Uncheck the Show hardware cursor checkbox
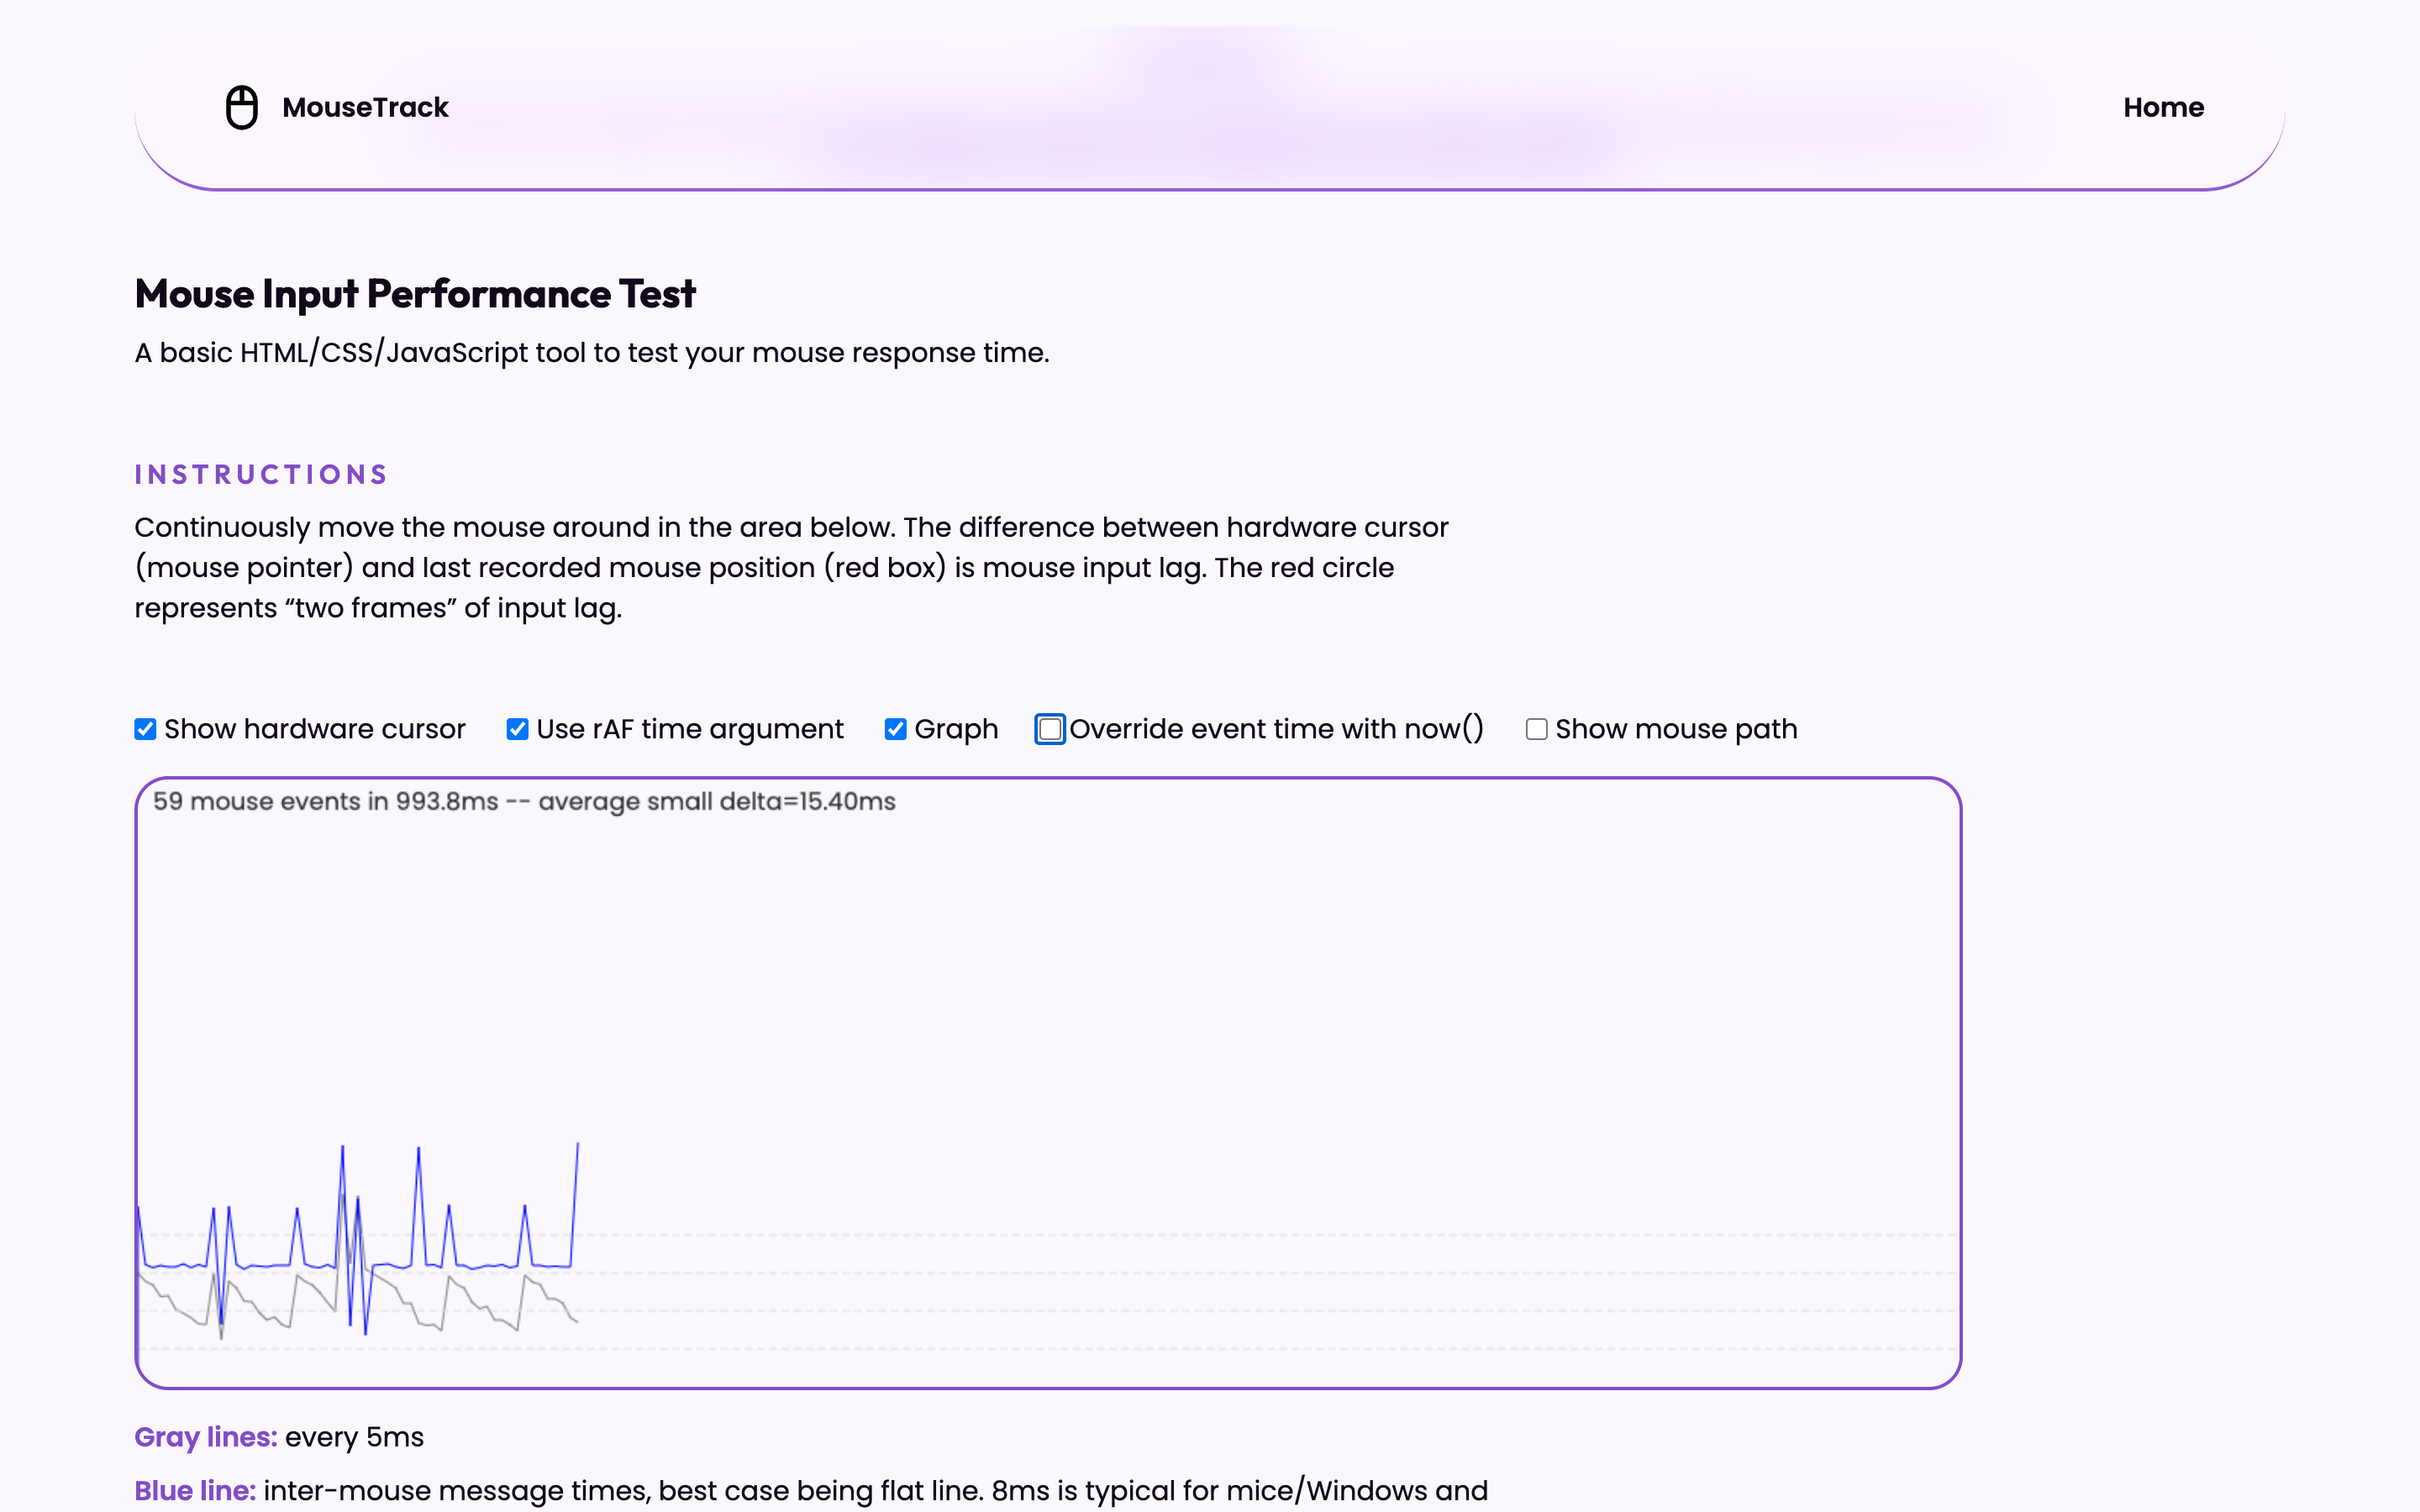Image resolution: width=2420 pixels, height=1512 pixels. pos(146,729)
